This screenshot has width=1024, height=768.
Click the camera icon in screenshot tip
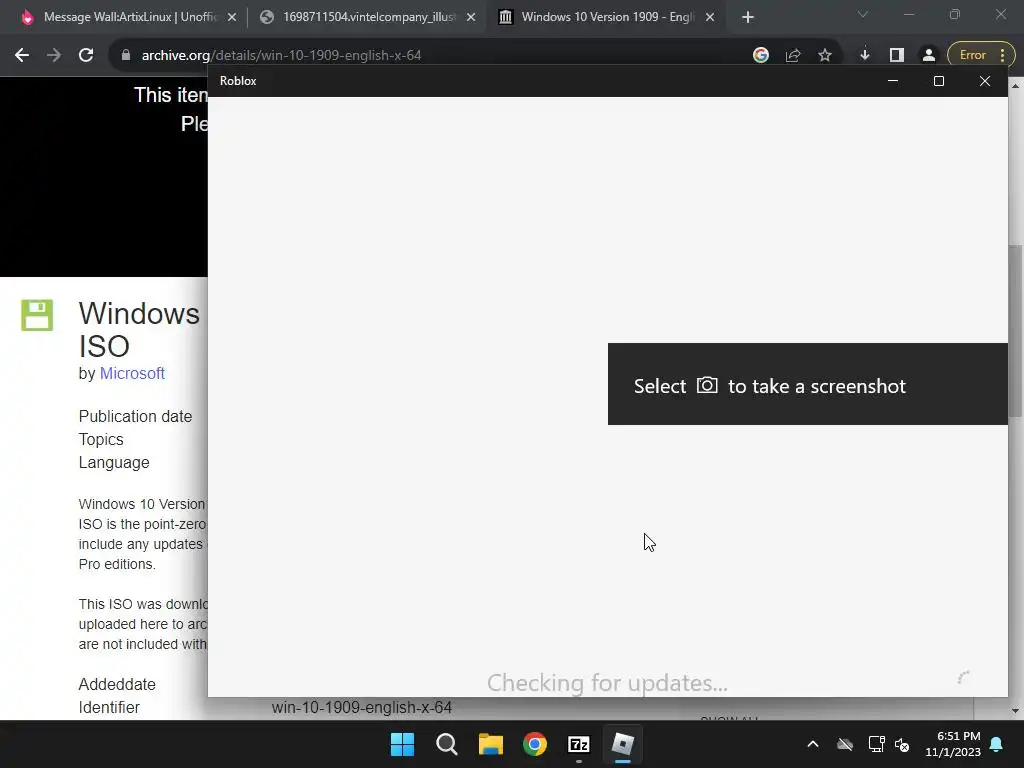pyautogui.click(x=707, y=385)
